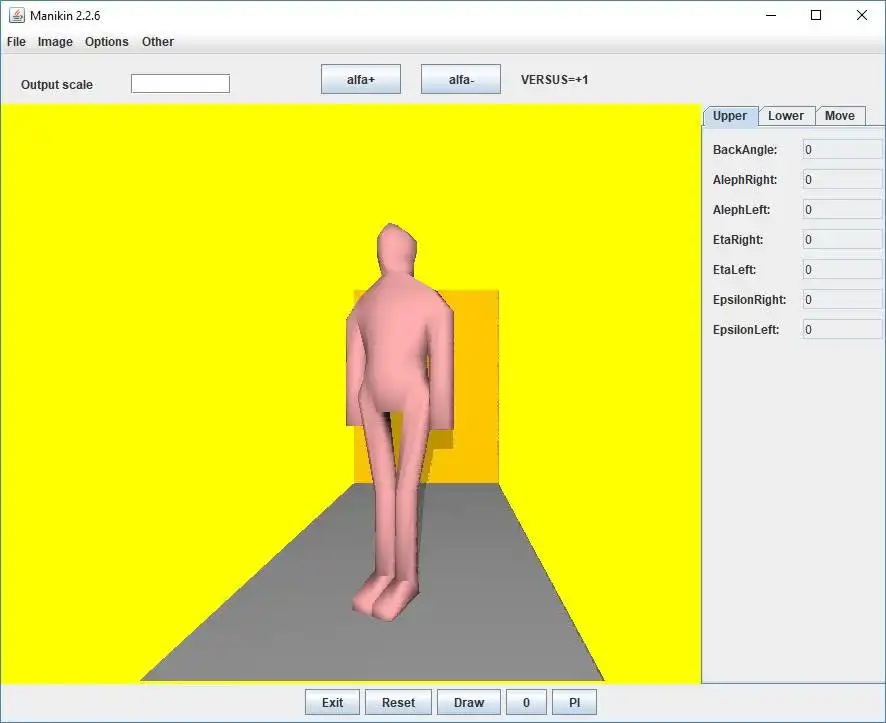Focus the EtaLeft input field
The width and height of the screenshot is (886, 723).
tap(842, 270)
